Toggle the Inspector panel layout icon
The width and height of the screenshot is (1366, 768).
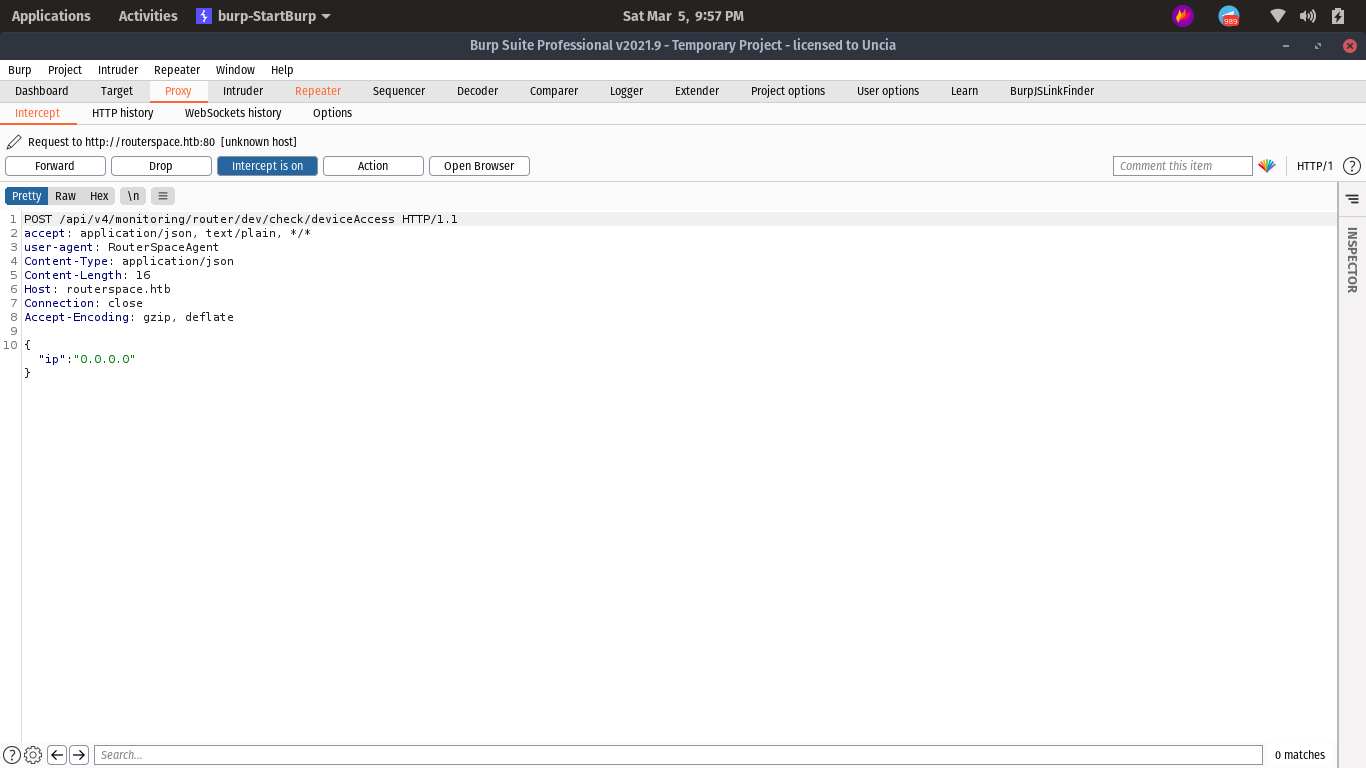pyautogui.click(x=1352, y=199)
